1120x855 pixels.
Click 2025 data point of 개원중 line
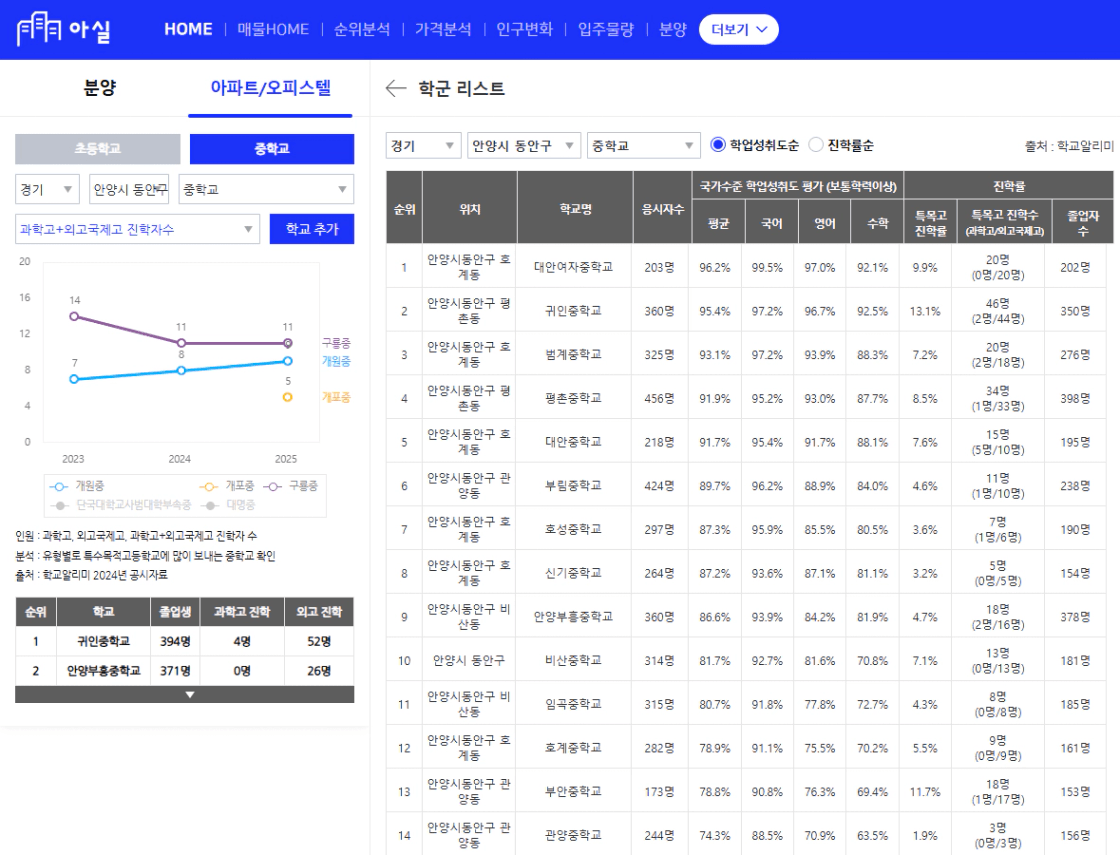pos(287,361)
